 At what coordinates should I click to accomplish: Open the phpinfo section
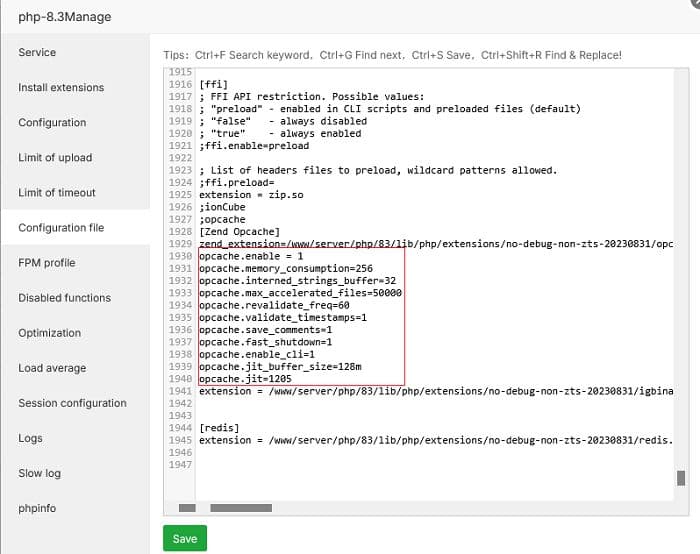[x=37, y=508]
